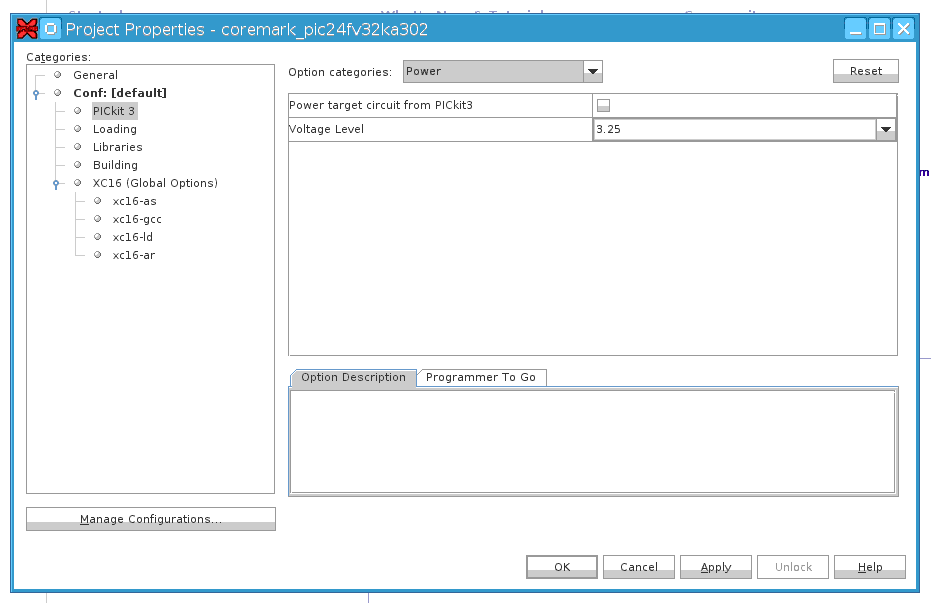Image resolution: width=936 pixels, height=603 pixels.
Task: Confirm with the OK button
Action: tap(562, 567)
